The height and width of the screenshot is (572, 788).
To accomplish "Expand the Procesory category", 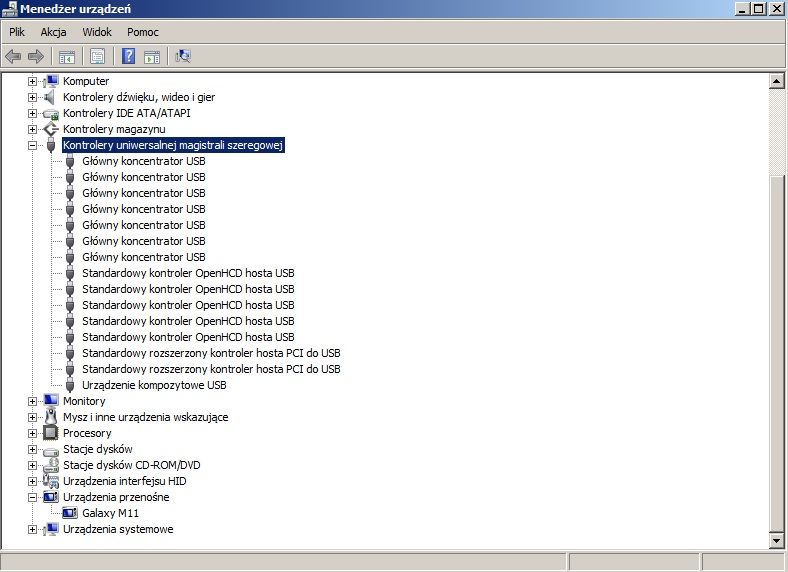I will [x=33, y=433].
